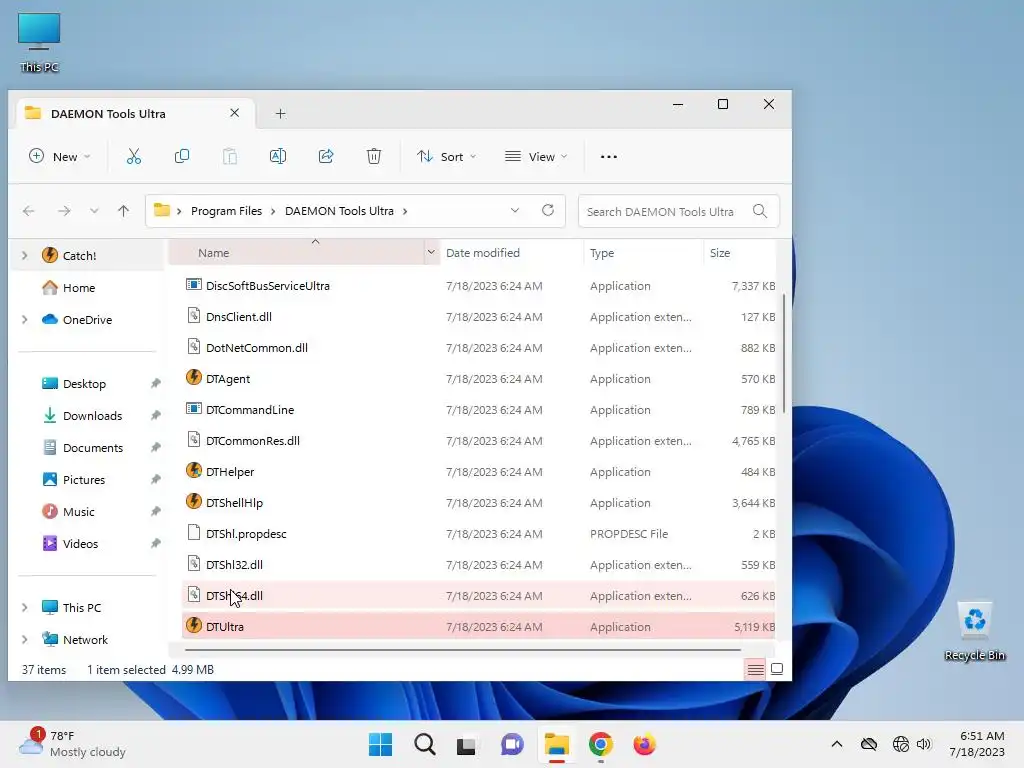Open the clock and date flyout
This screenshot has height=768, width=1024.
pyautogui.click(x=977, y=744)
